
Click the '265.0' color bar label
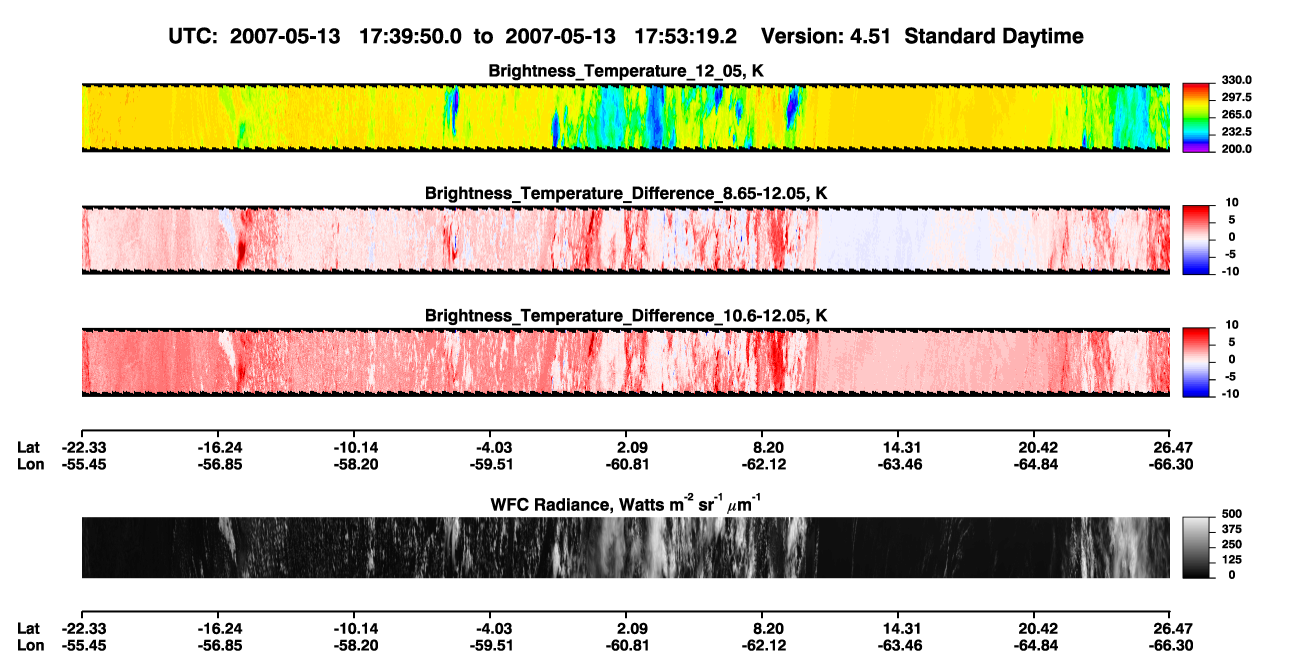pos(1236,115)
